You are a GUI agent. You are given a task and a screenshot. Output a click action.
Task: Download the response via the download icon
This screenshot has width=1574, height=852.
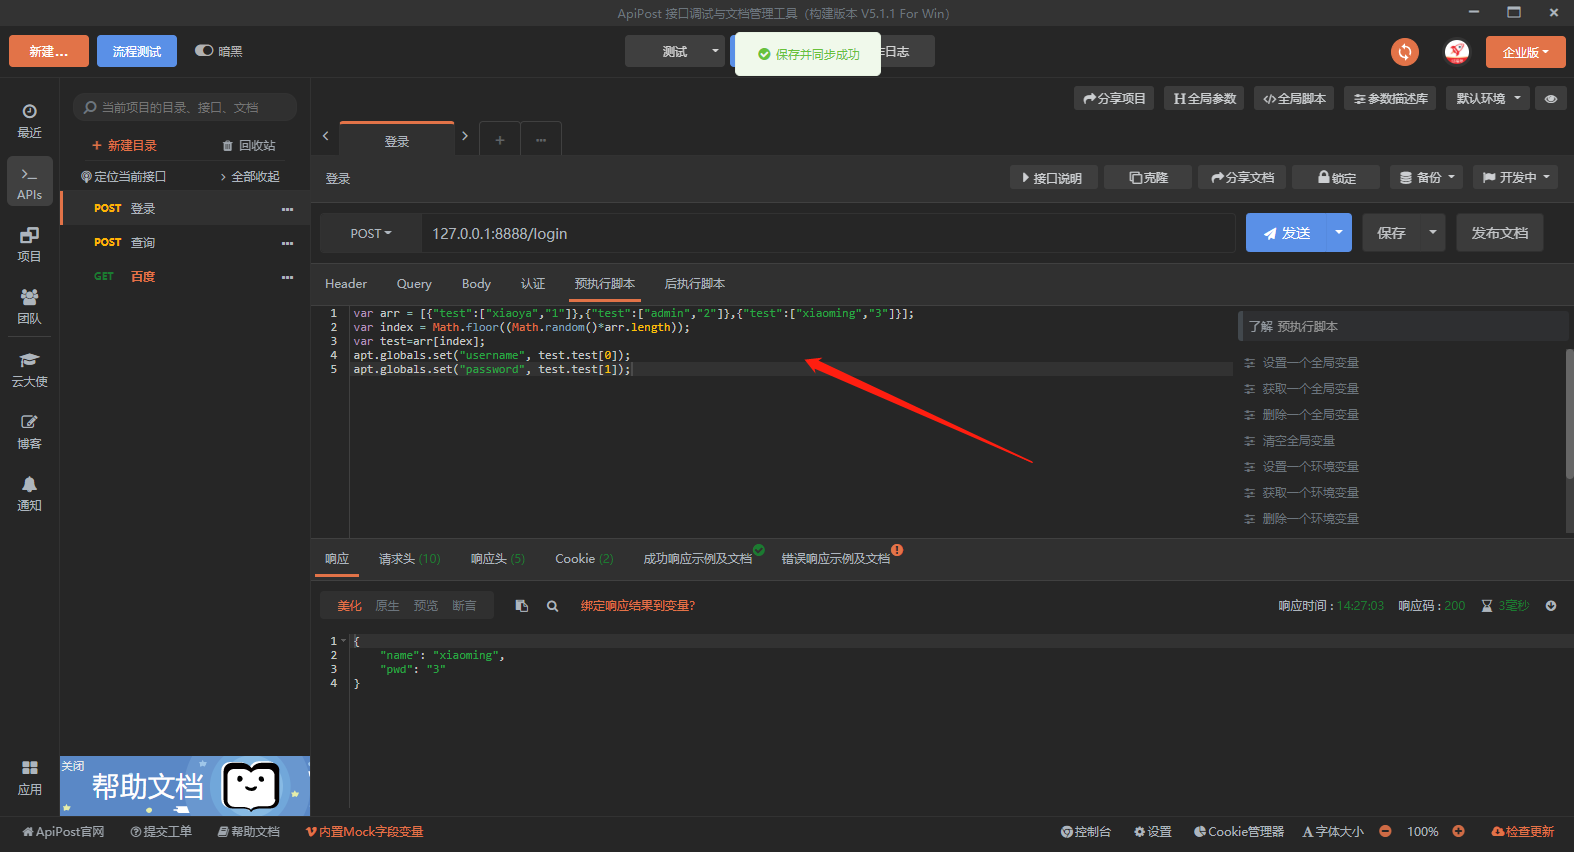[x=1551, y=606]
